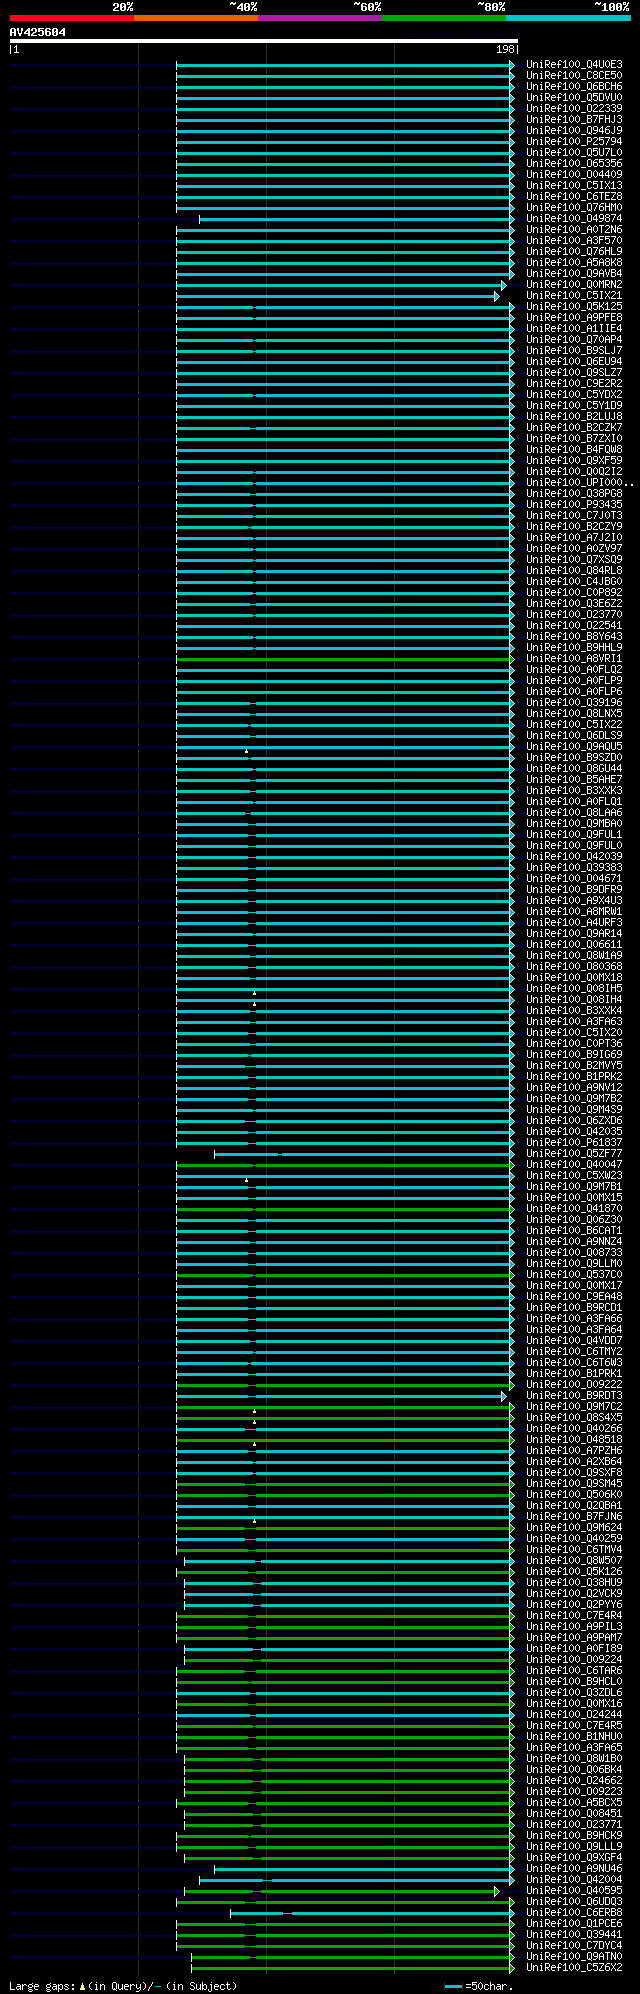Select label UniRef100_Q39196
640x1994 pixels.
pos(574,703)
